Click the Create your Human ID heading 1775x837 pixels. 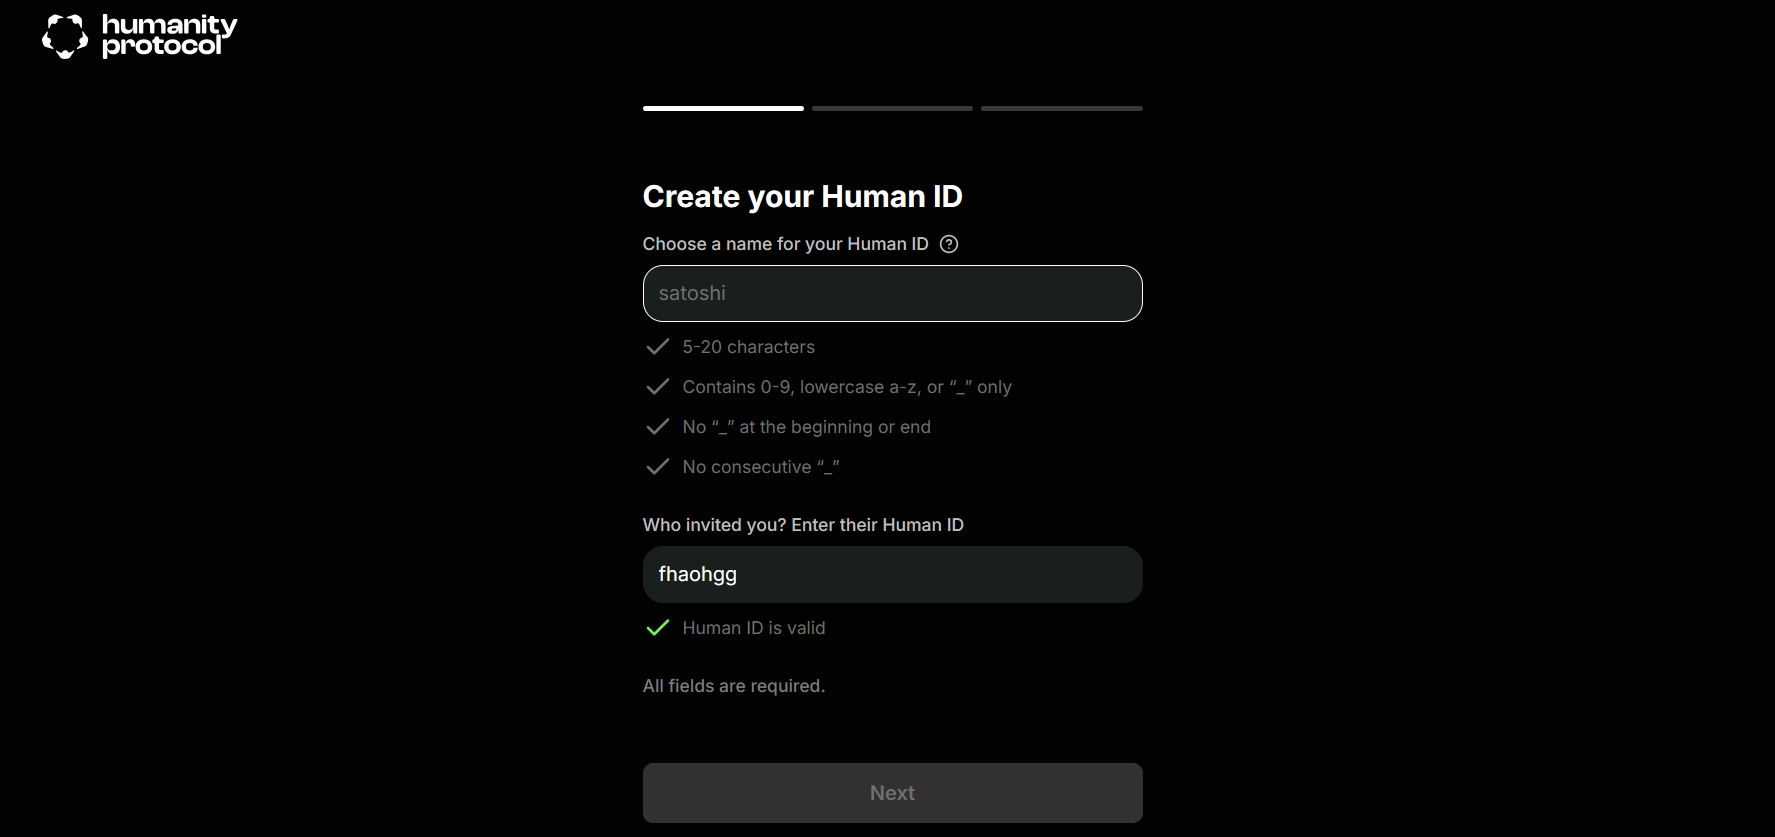(x=802, y=197)
